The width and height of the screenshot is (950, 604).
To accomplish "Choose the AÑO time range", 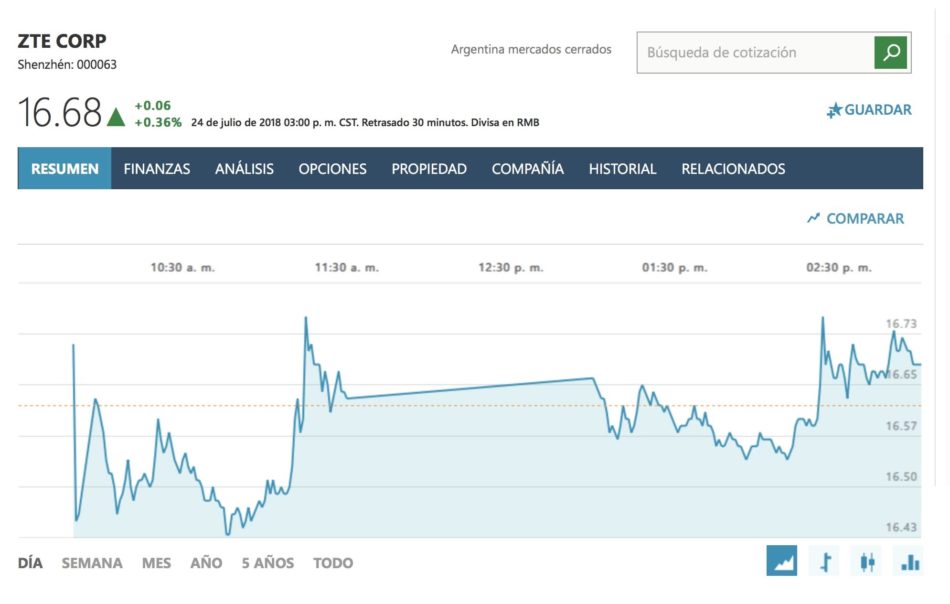I will 206,563.
